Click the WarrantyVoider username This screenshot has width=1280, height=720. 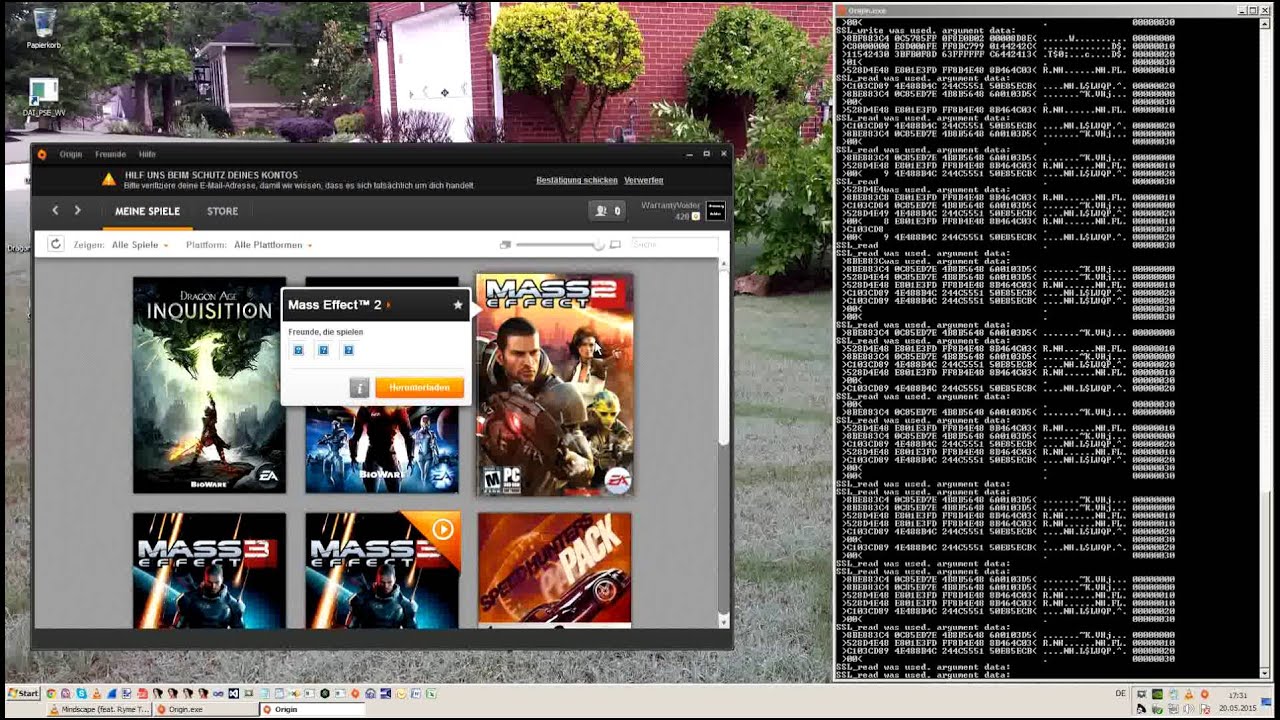click(670, 204)
